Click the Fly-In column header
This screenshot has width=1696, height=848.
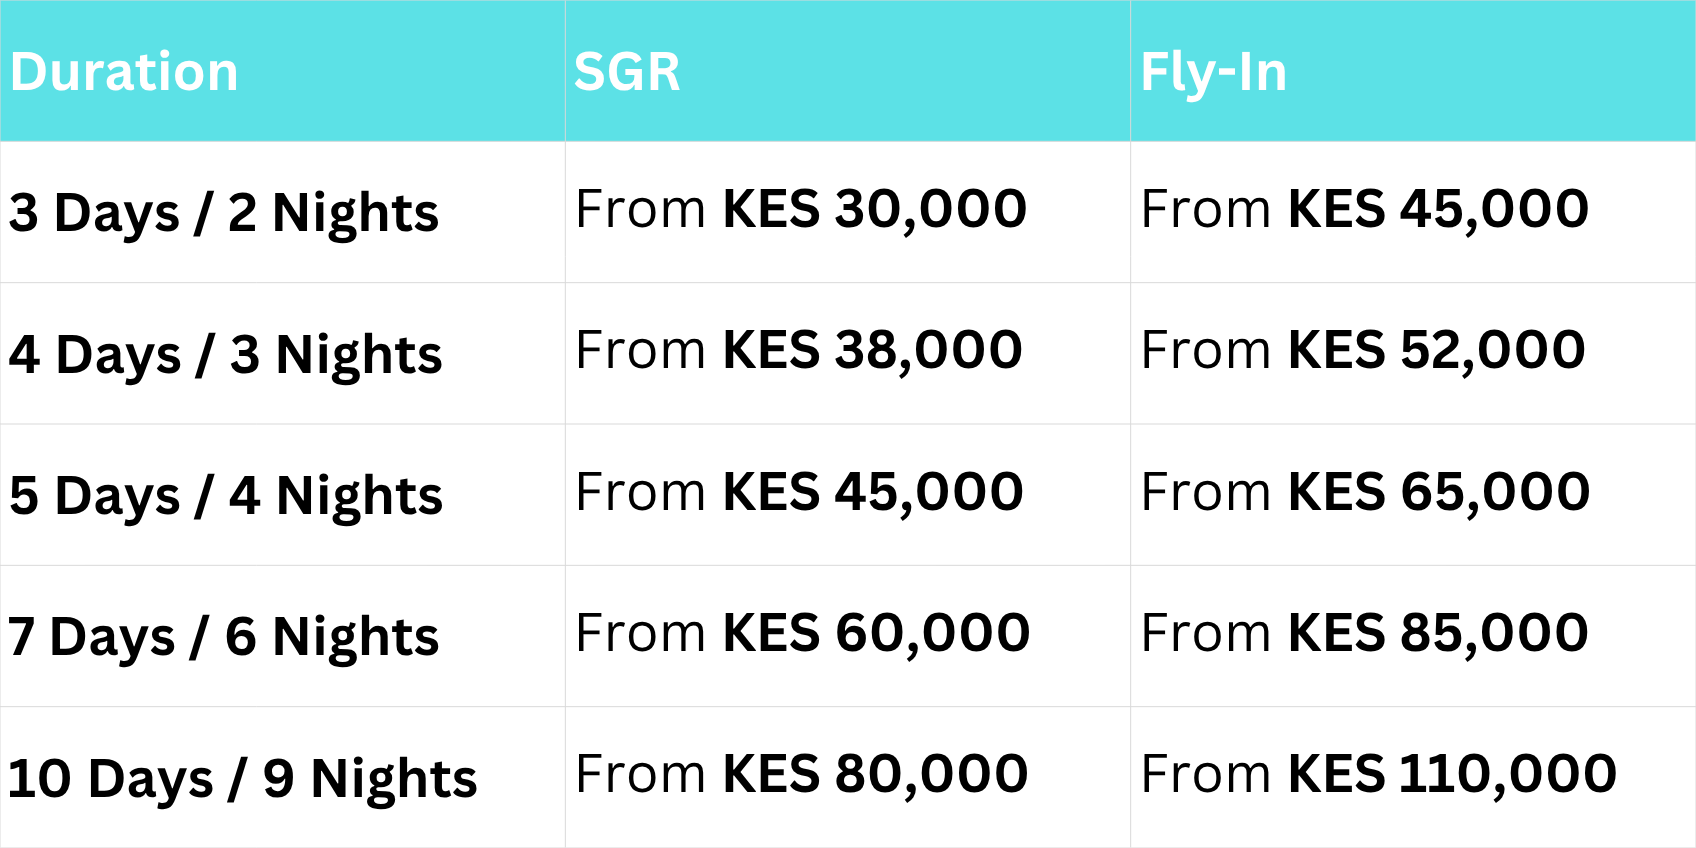click(x=1213, y=72)
